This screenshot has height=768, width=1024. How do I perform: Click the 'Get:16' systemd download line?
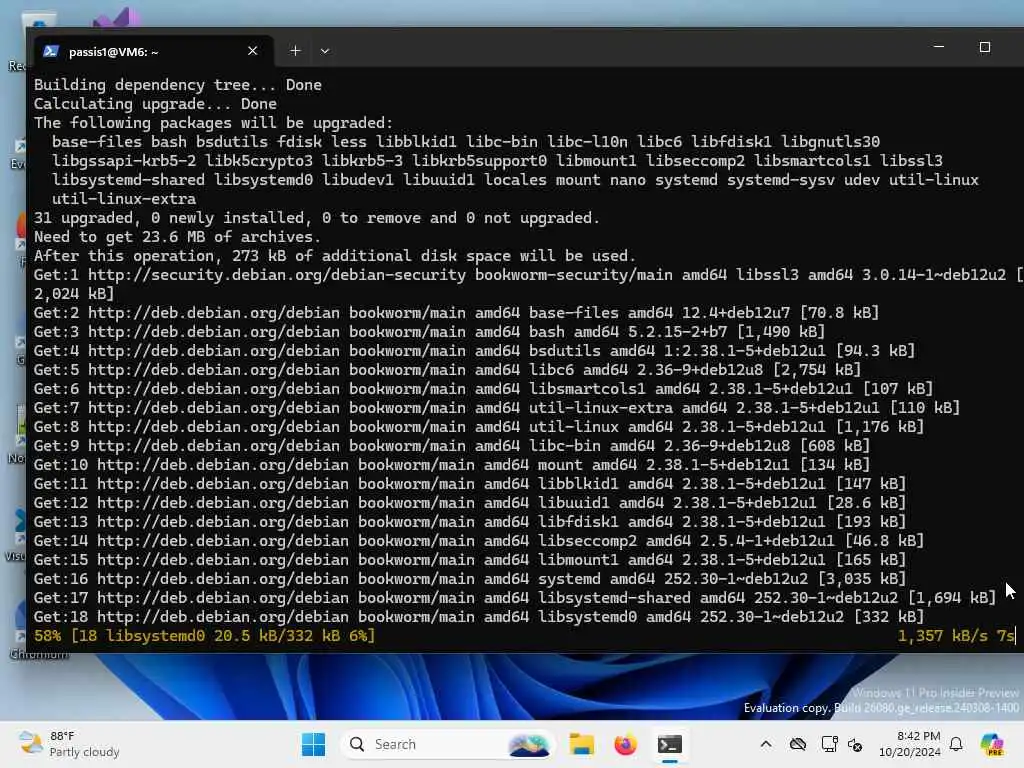[470, 579]
